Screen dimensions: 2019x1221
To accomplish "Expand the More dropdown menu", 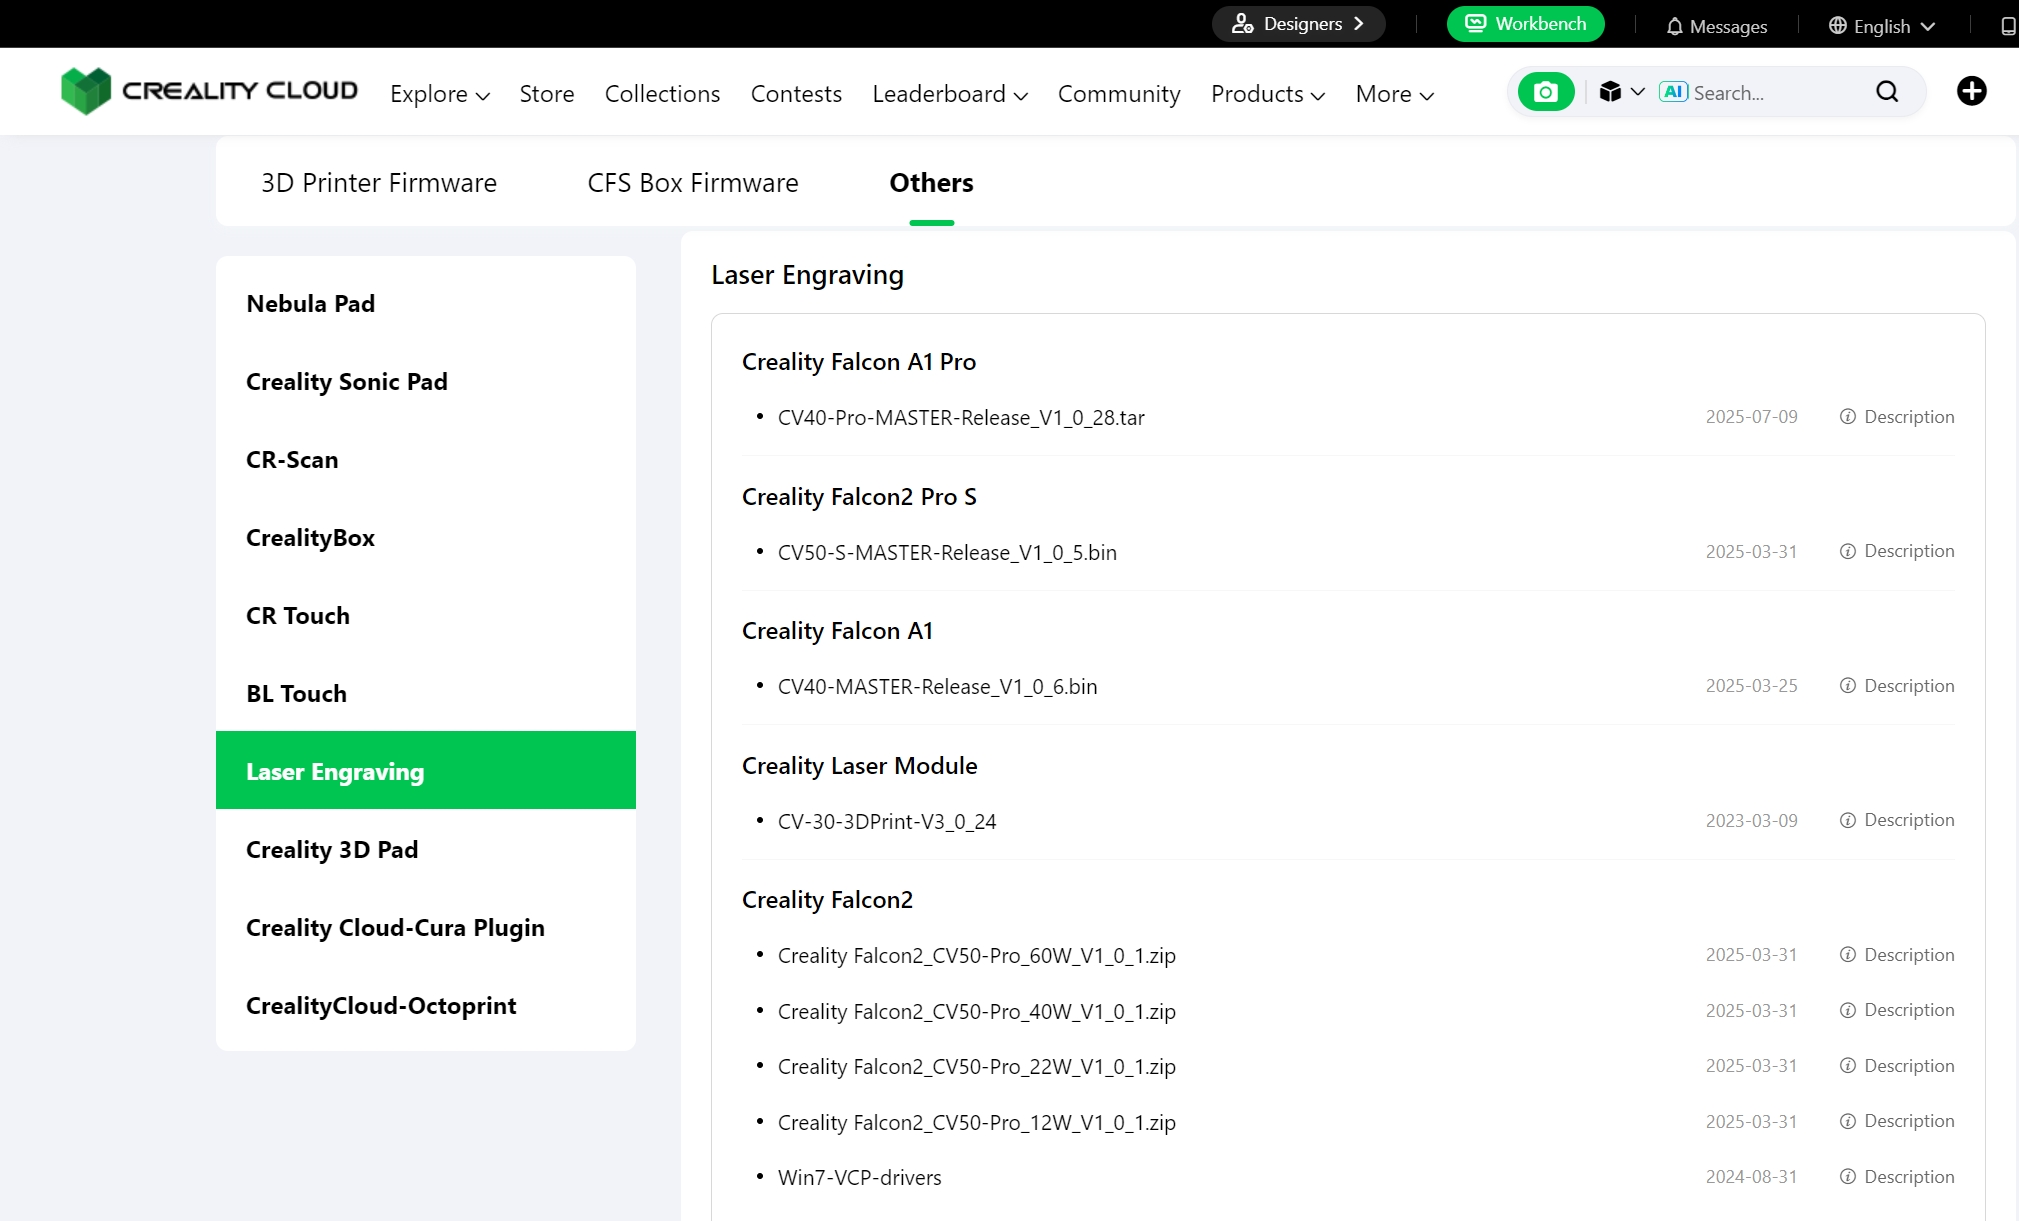I will coord(1394,94).
